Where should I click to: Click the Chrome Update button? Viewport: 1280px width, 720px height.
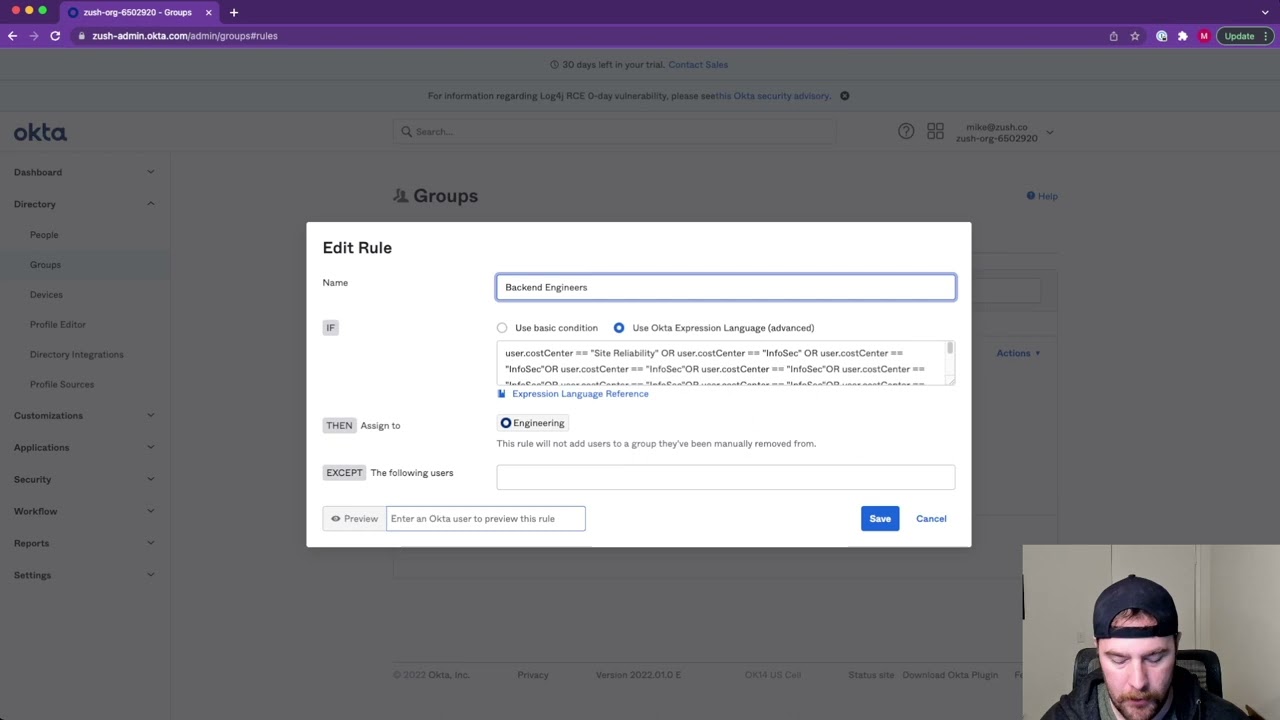point(1239,36)
